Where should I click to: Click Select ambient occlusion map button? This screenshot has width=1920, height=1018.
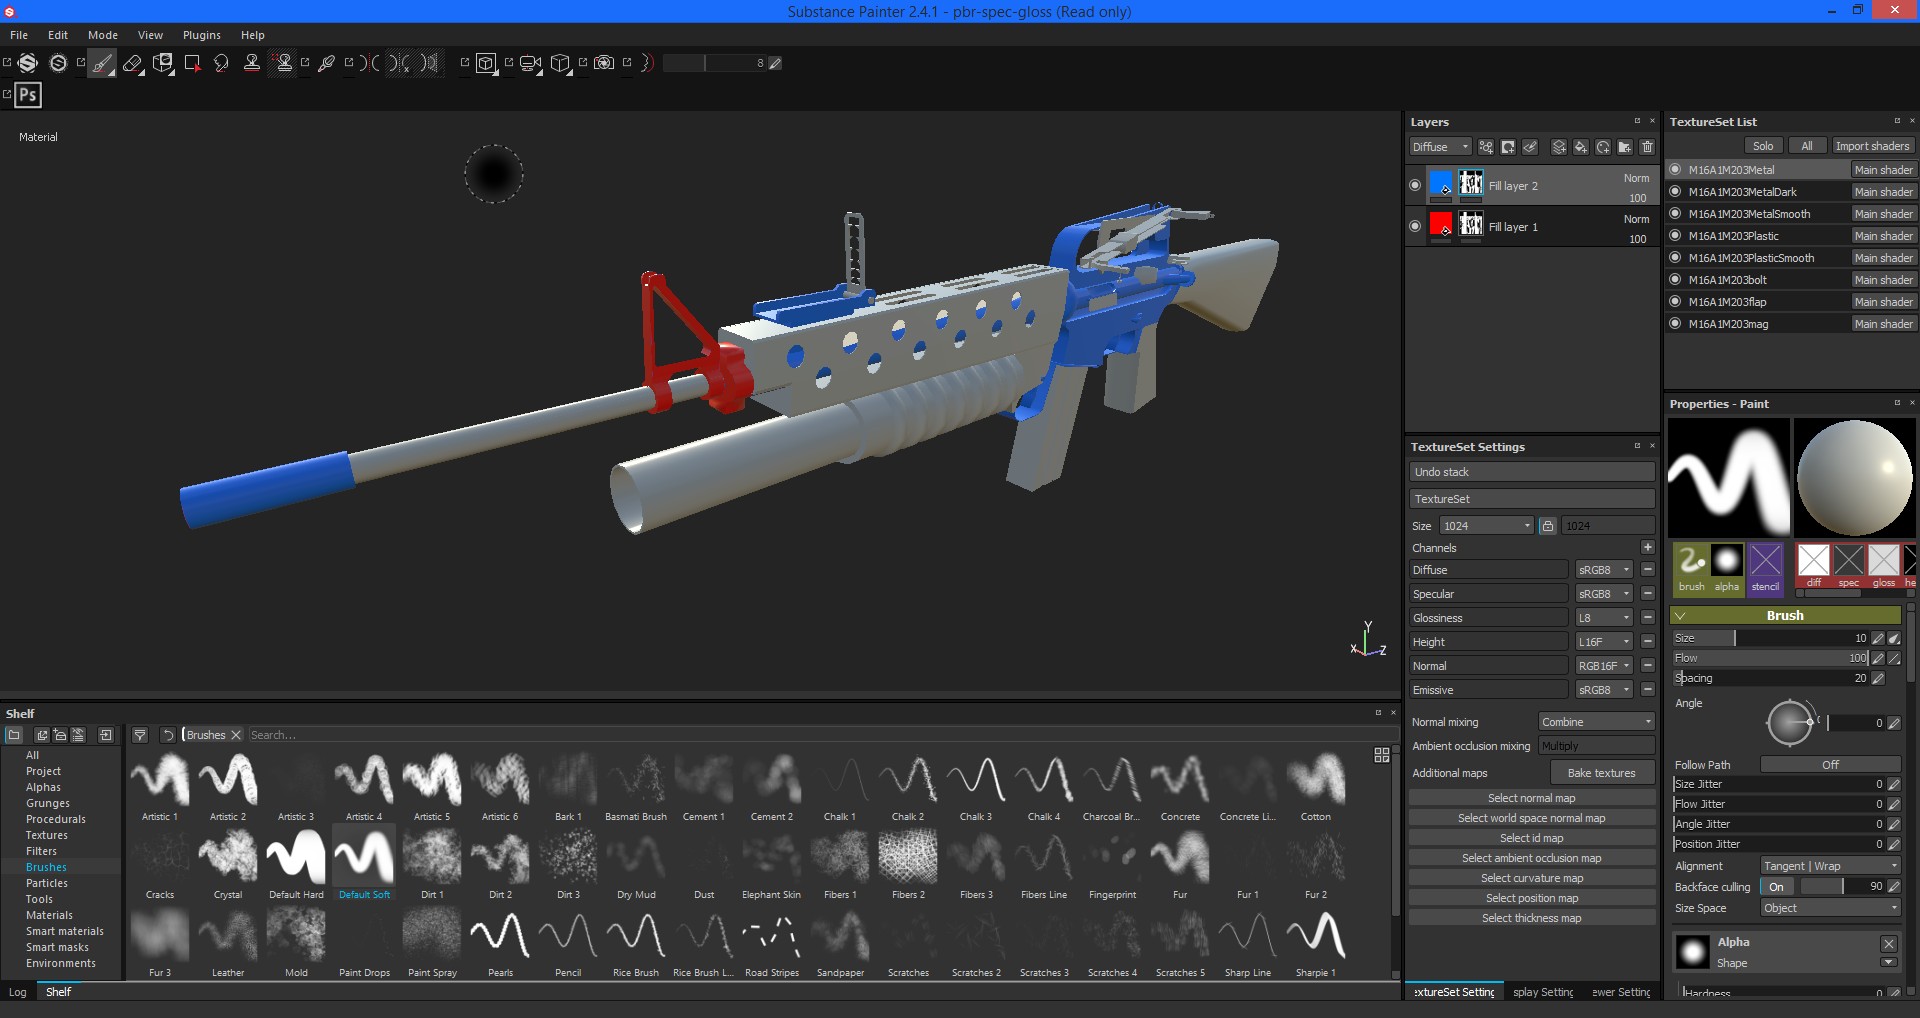(x=1531, y=858)
